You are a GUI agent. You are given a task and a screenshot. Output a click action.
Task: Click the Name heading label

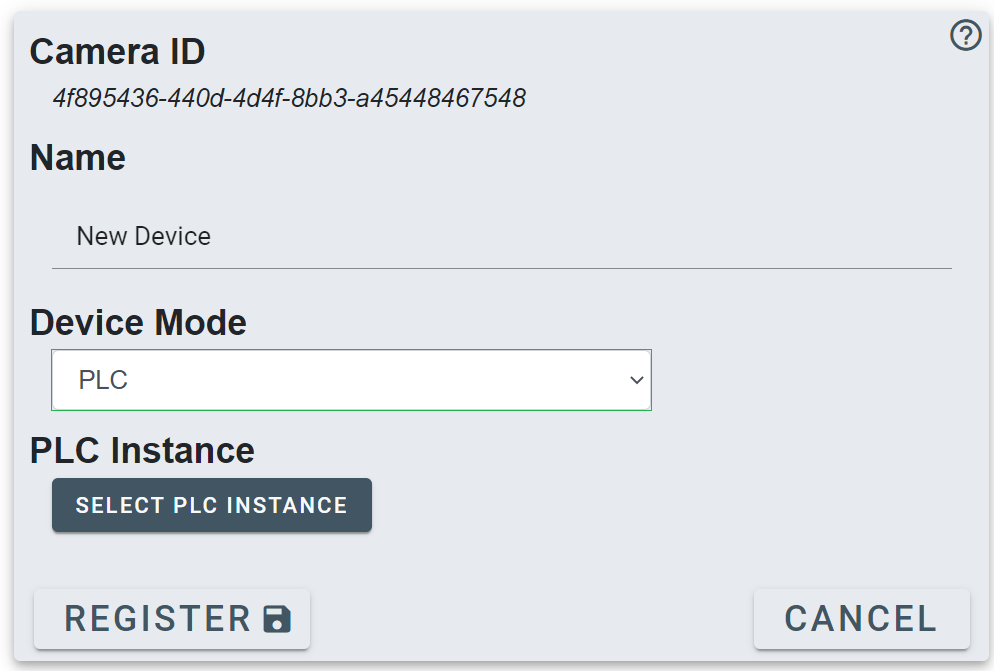[x=78, y=158]
